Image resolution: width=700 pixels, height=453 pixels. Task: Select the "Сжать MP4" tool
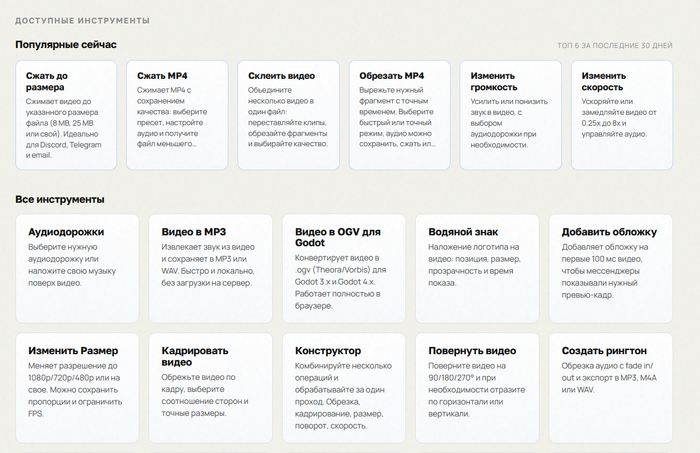[177, 115]
